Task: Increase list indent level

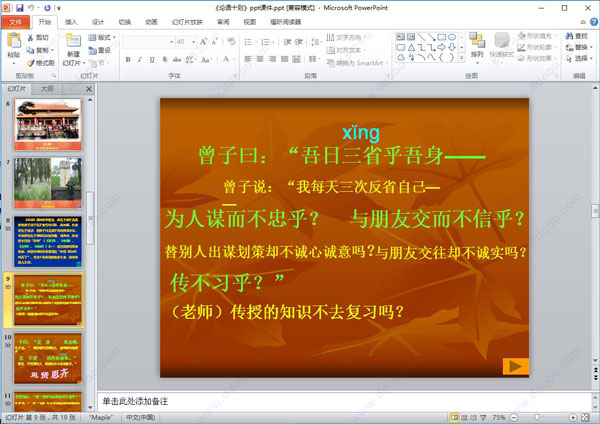Action: pyautogui.click(x=299, y=41)
